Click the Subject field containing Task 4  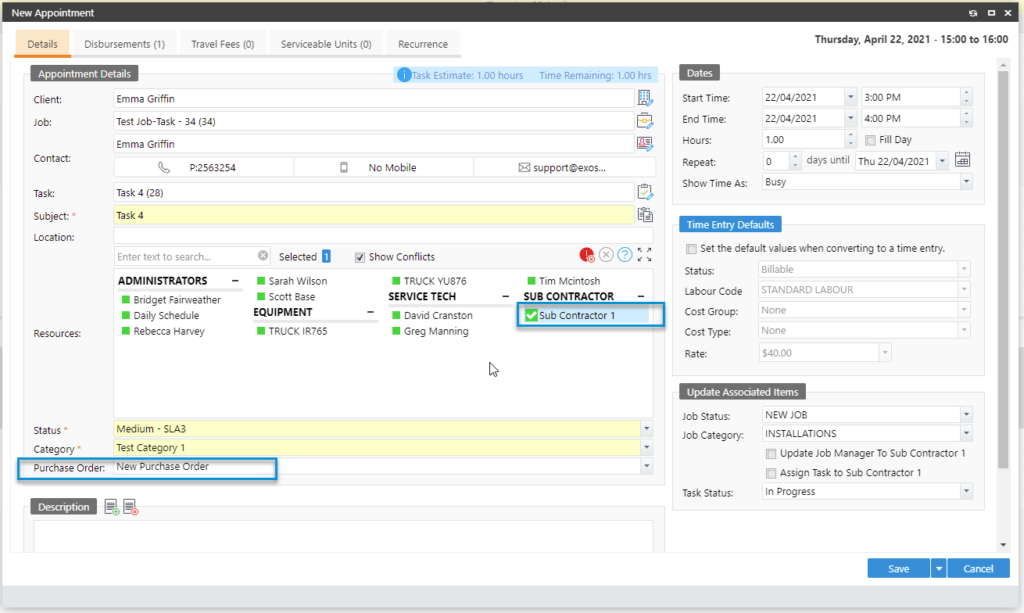[374, 215]
